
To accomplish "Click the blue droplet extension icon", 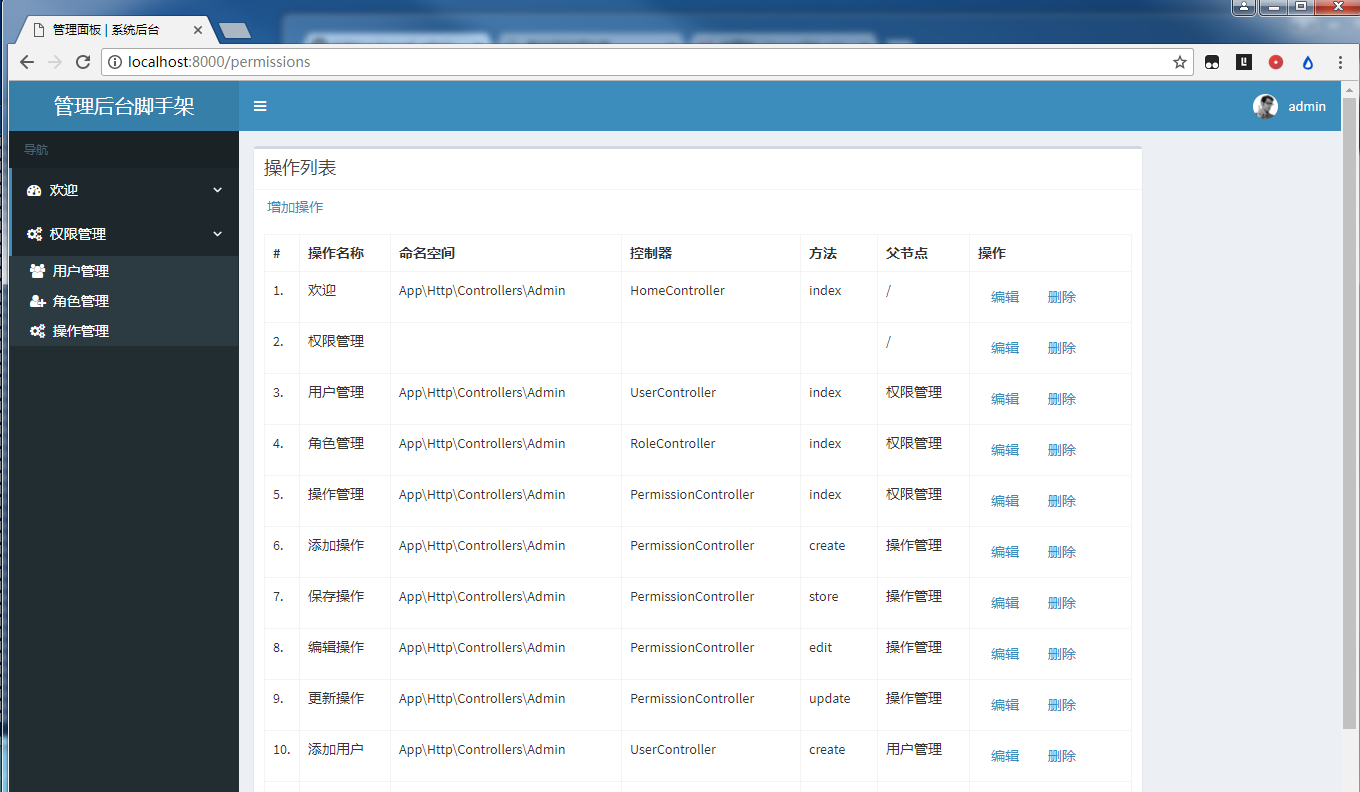I will click(x=1307, y=62).
